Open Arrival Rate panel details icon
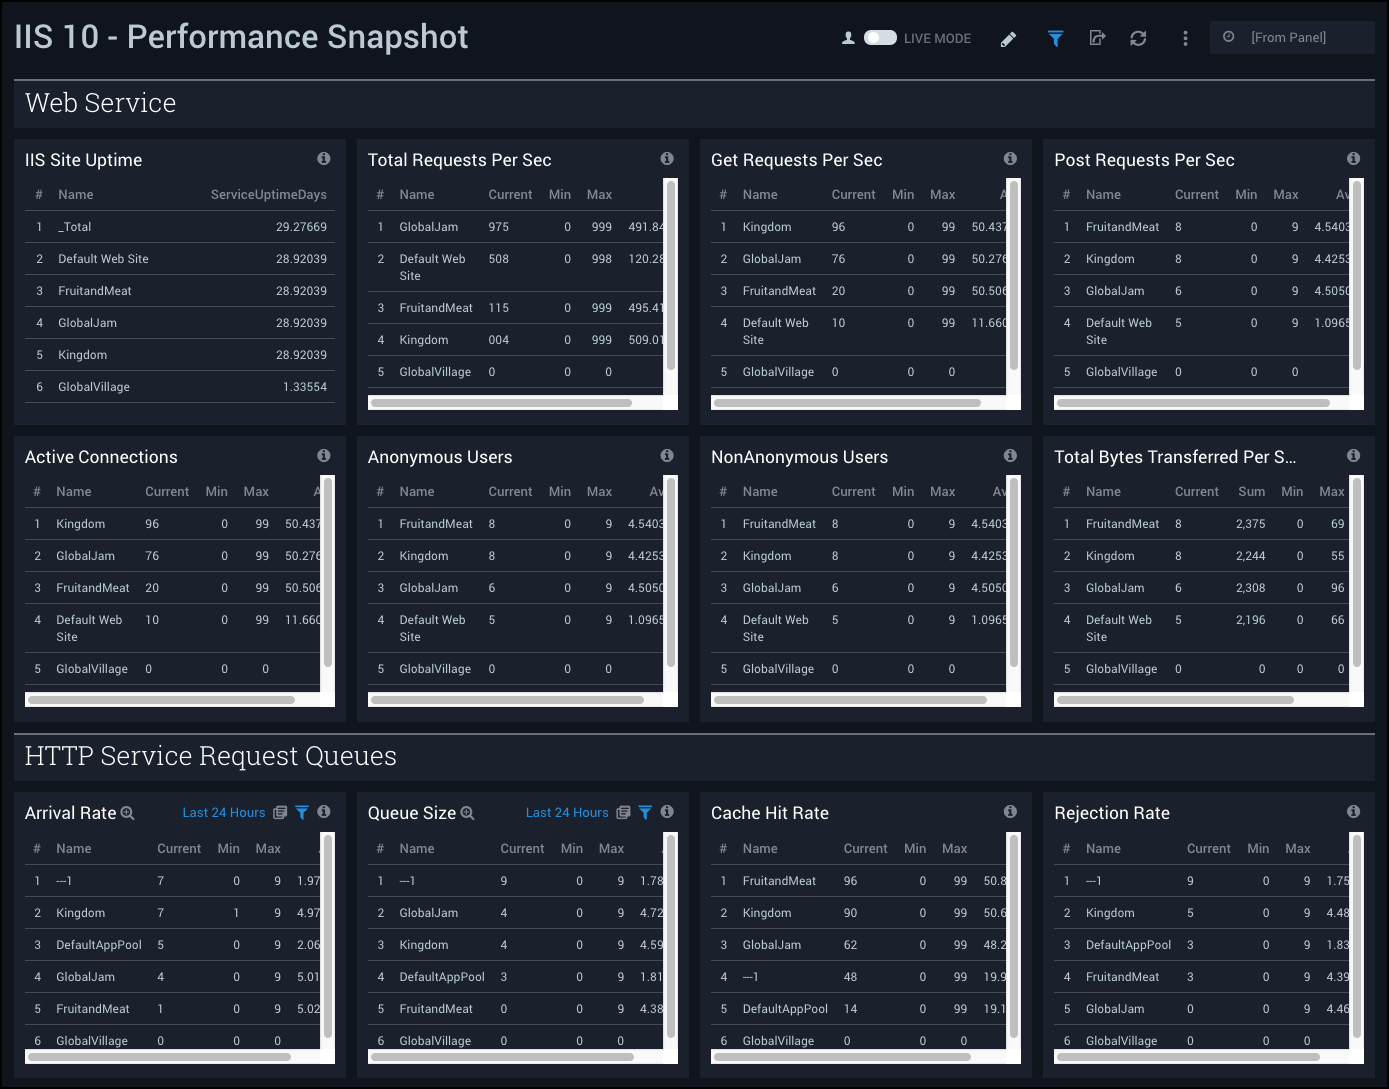This screenshot has width=1389, height=1089. tap(280, 812)
